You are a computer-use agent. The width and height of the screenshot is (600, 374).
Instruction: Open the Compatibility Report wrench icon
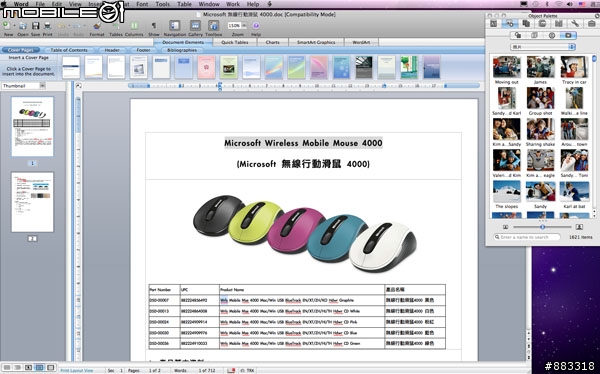[x=575, y=24]
